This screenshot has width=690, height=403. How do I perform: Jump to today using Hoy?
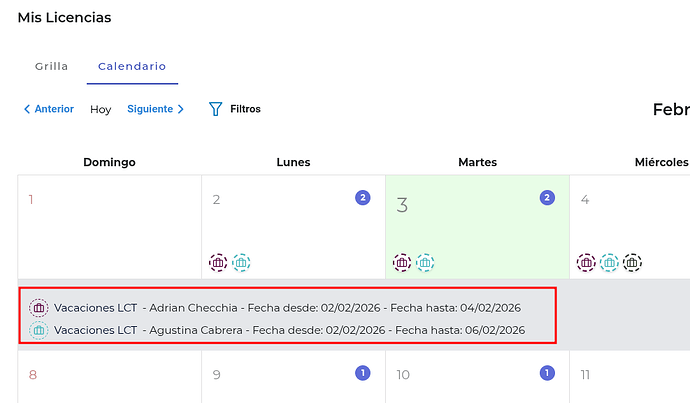pyautogui.click(x=101, y=109)
